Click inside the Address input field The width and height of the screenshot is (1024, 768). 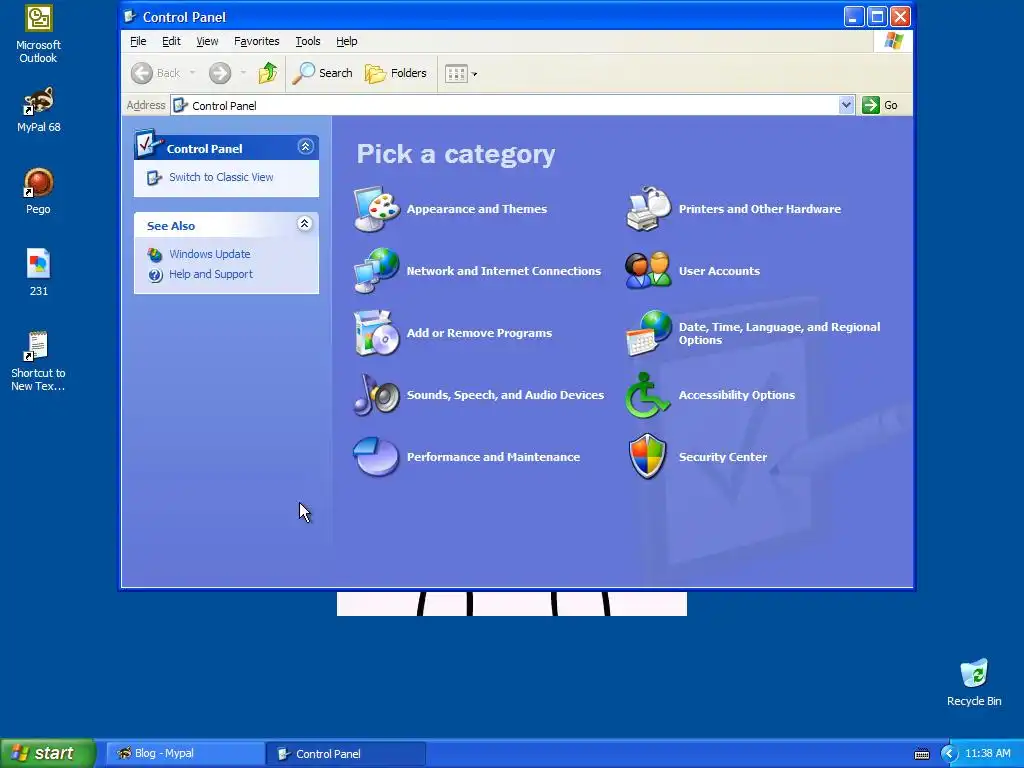tap(504, 105)
